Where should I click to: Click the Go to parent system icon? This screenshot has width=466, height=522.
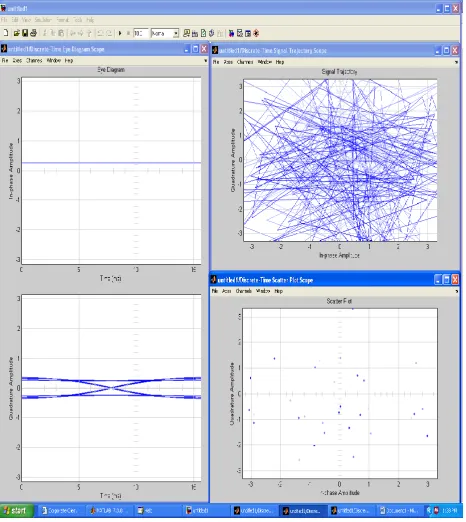coord(89,33)
